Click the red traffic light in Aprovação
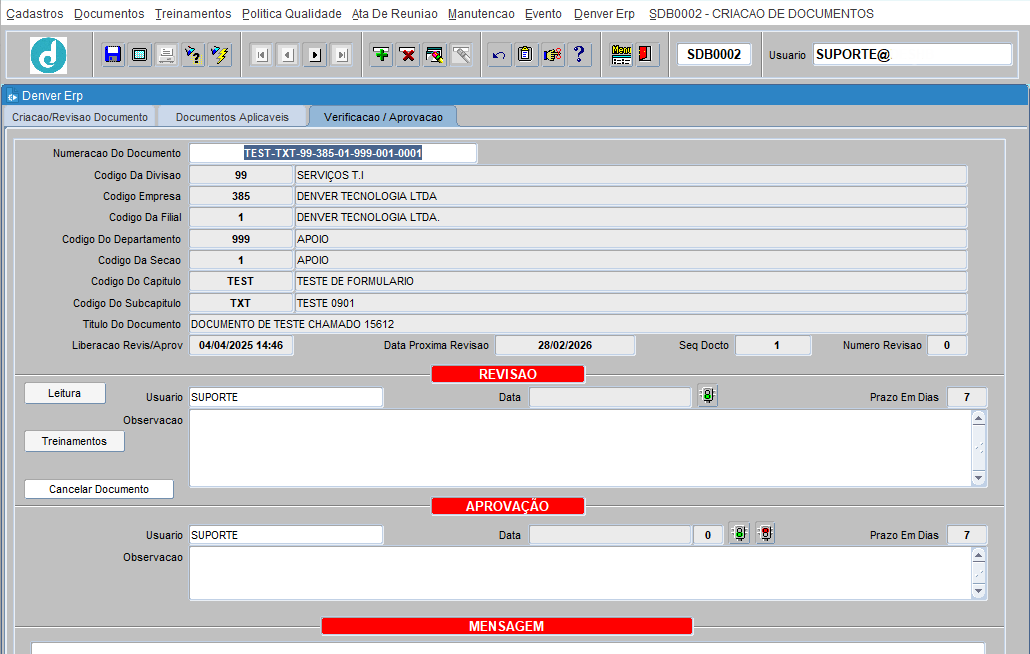 765,533
